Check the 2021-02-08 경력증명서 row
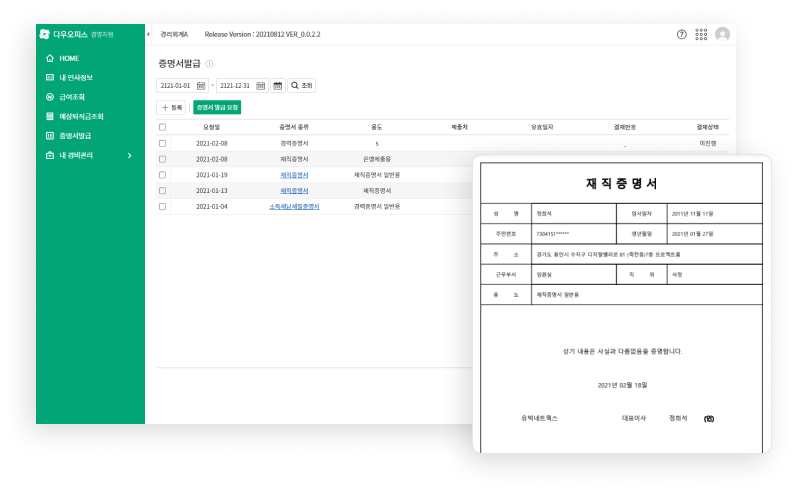 (162, 143)
